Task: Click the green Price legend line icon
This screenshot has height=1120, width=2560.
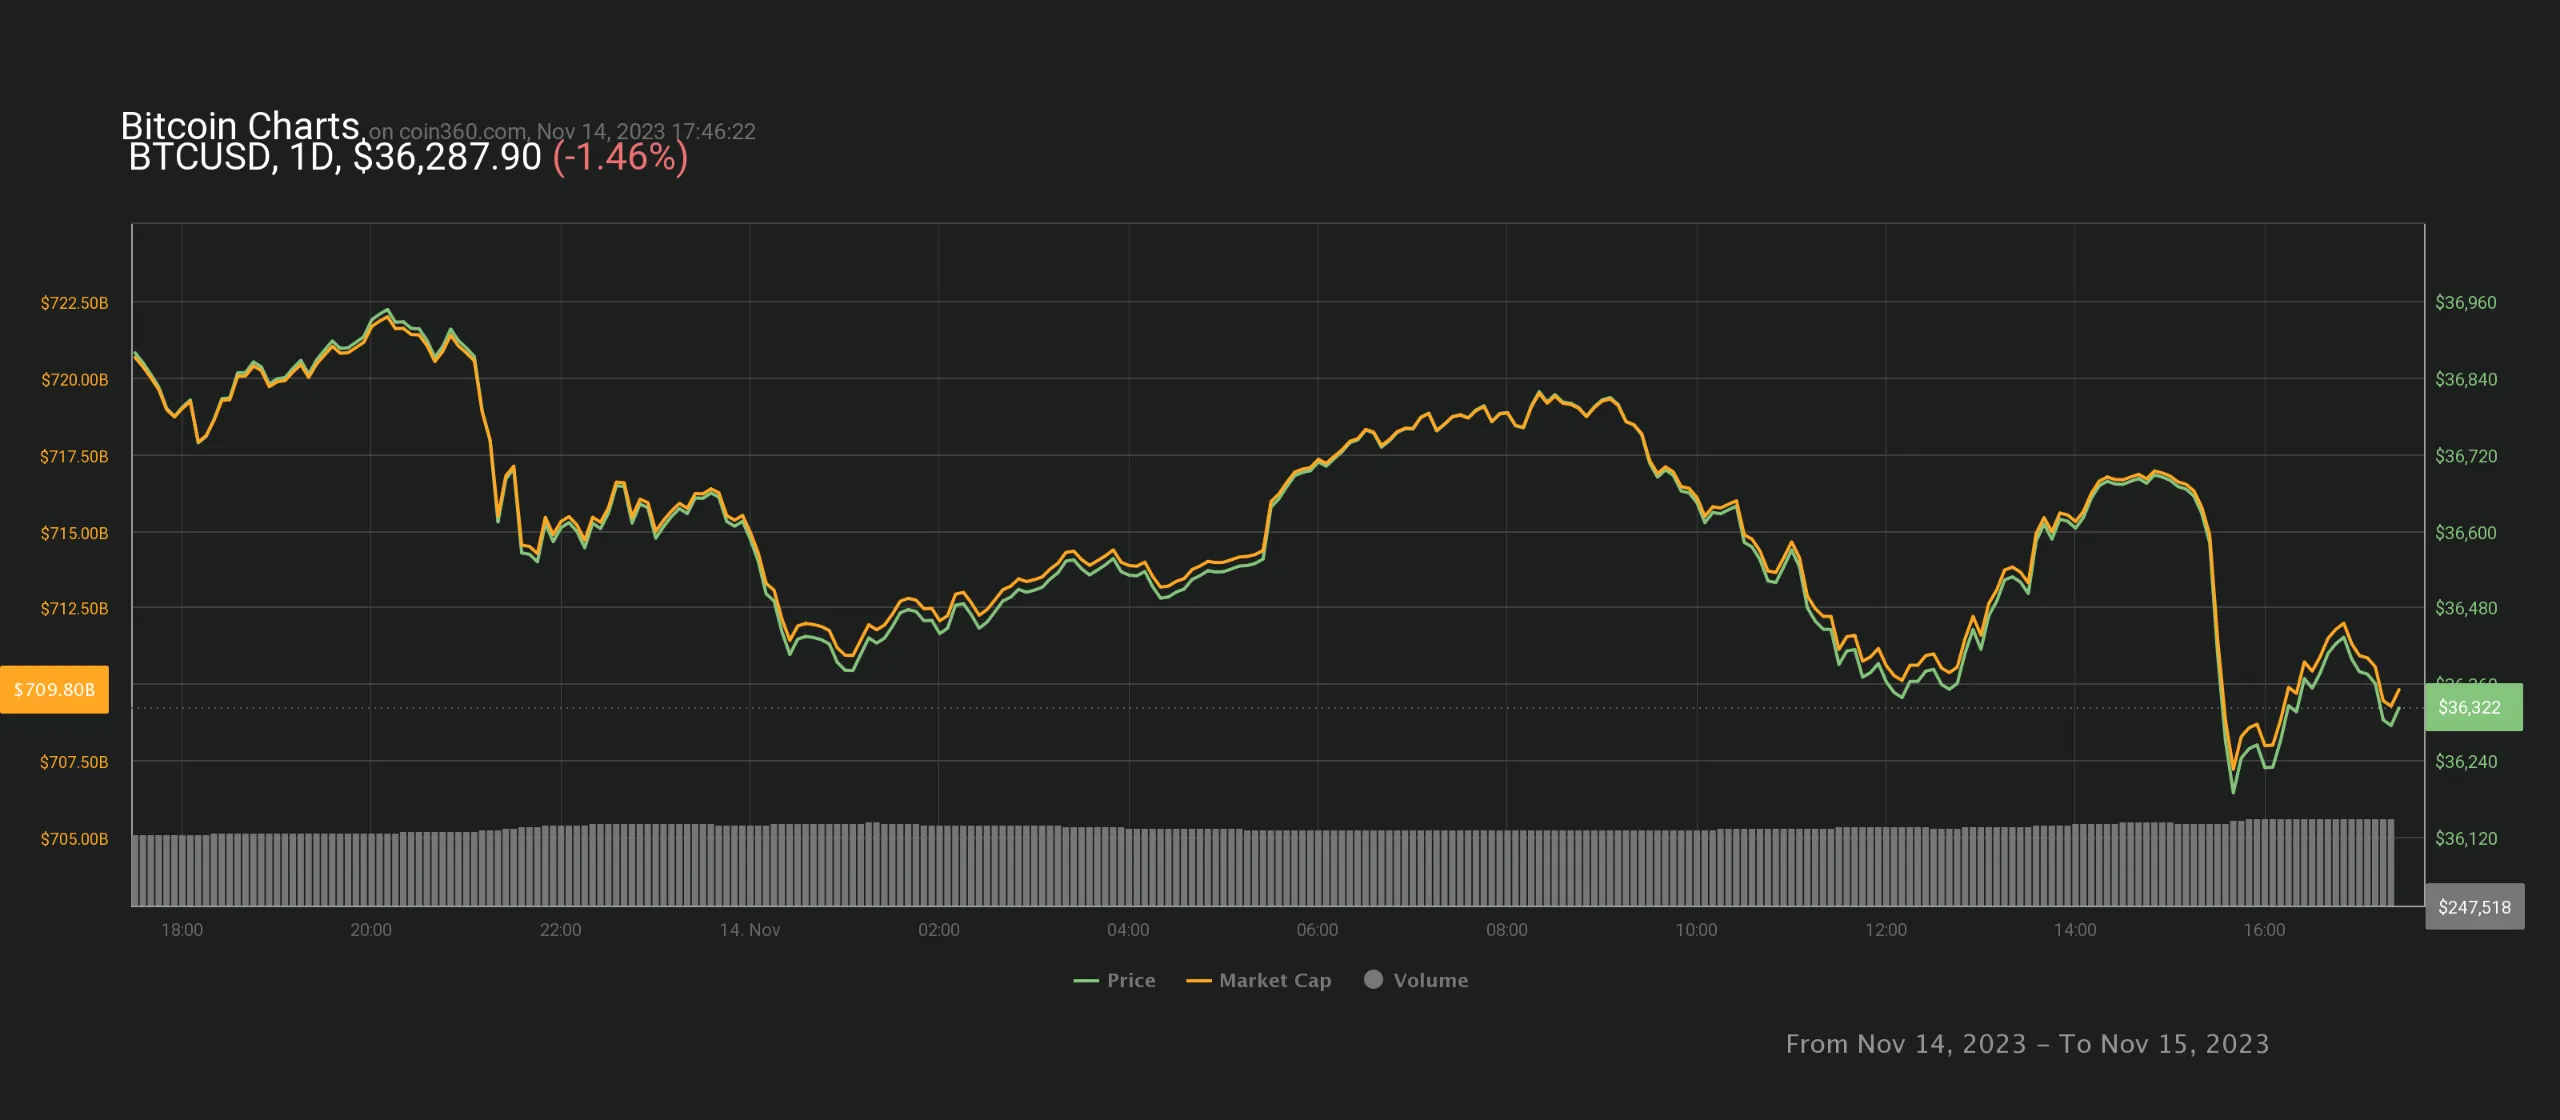Action: pos(1085,981)
